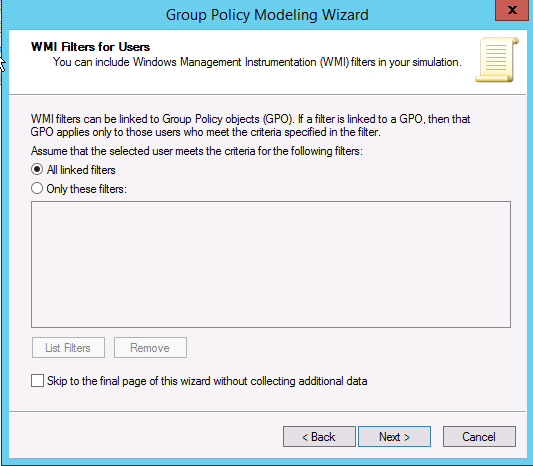This screenshot has width=533, height=466.
Task: Enable the Skip to final page checkbox
Action: coord(37,381)
